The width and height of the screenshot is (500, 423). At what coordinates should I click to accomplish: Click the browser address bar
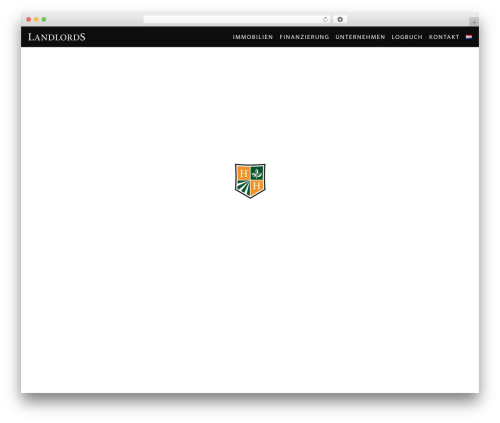point(237,19)
